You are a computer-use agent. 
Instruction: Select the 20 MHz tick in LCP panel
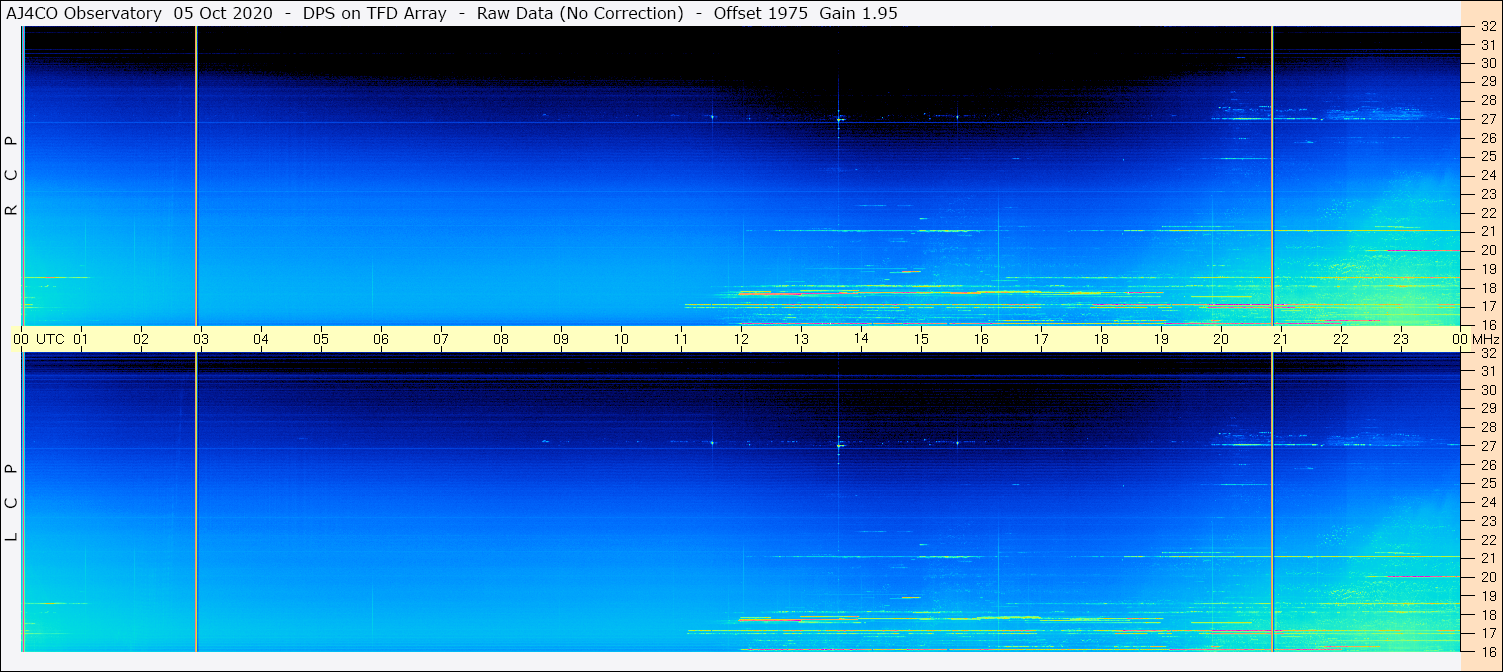1487,577
